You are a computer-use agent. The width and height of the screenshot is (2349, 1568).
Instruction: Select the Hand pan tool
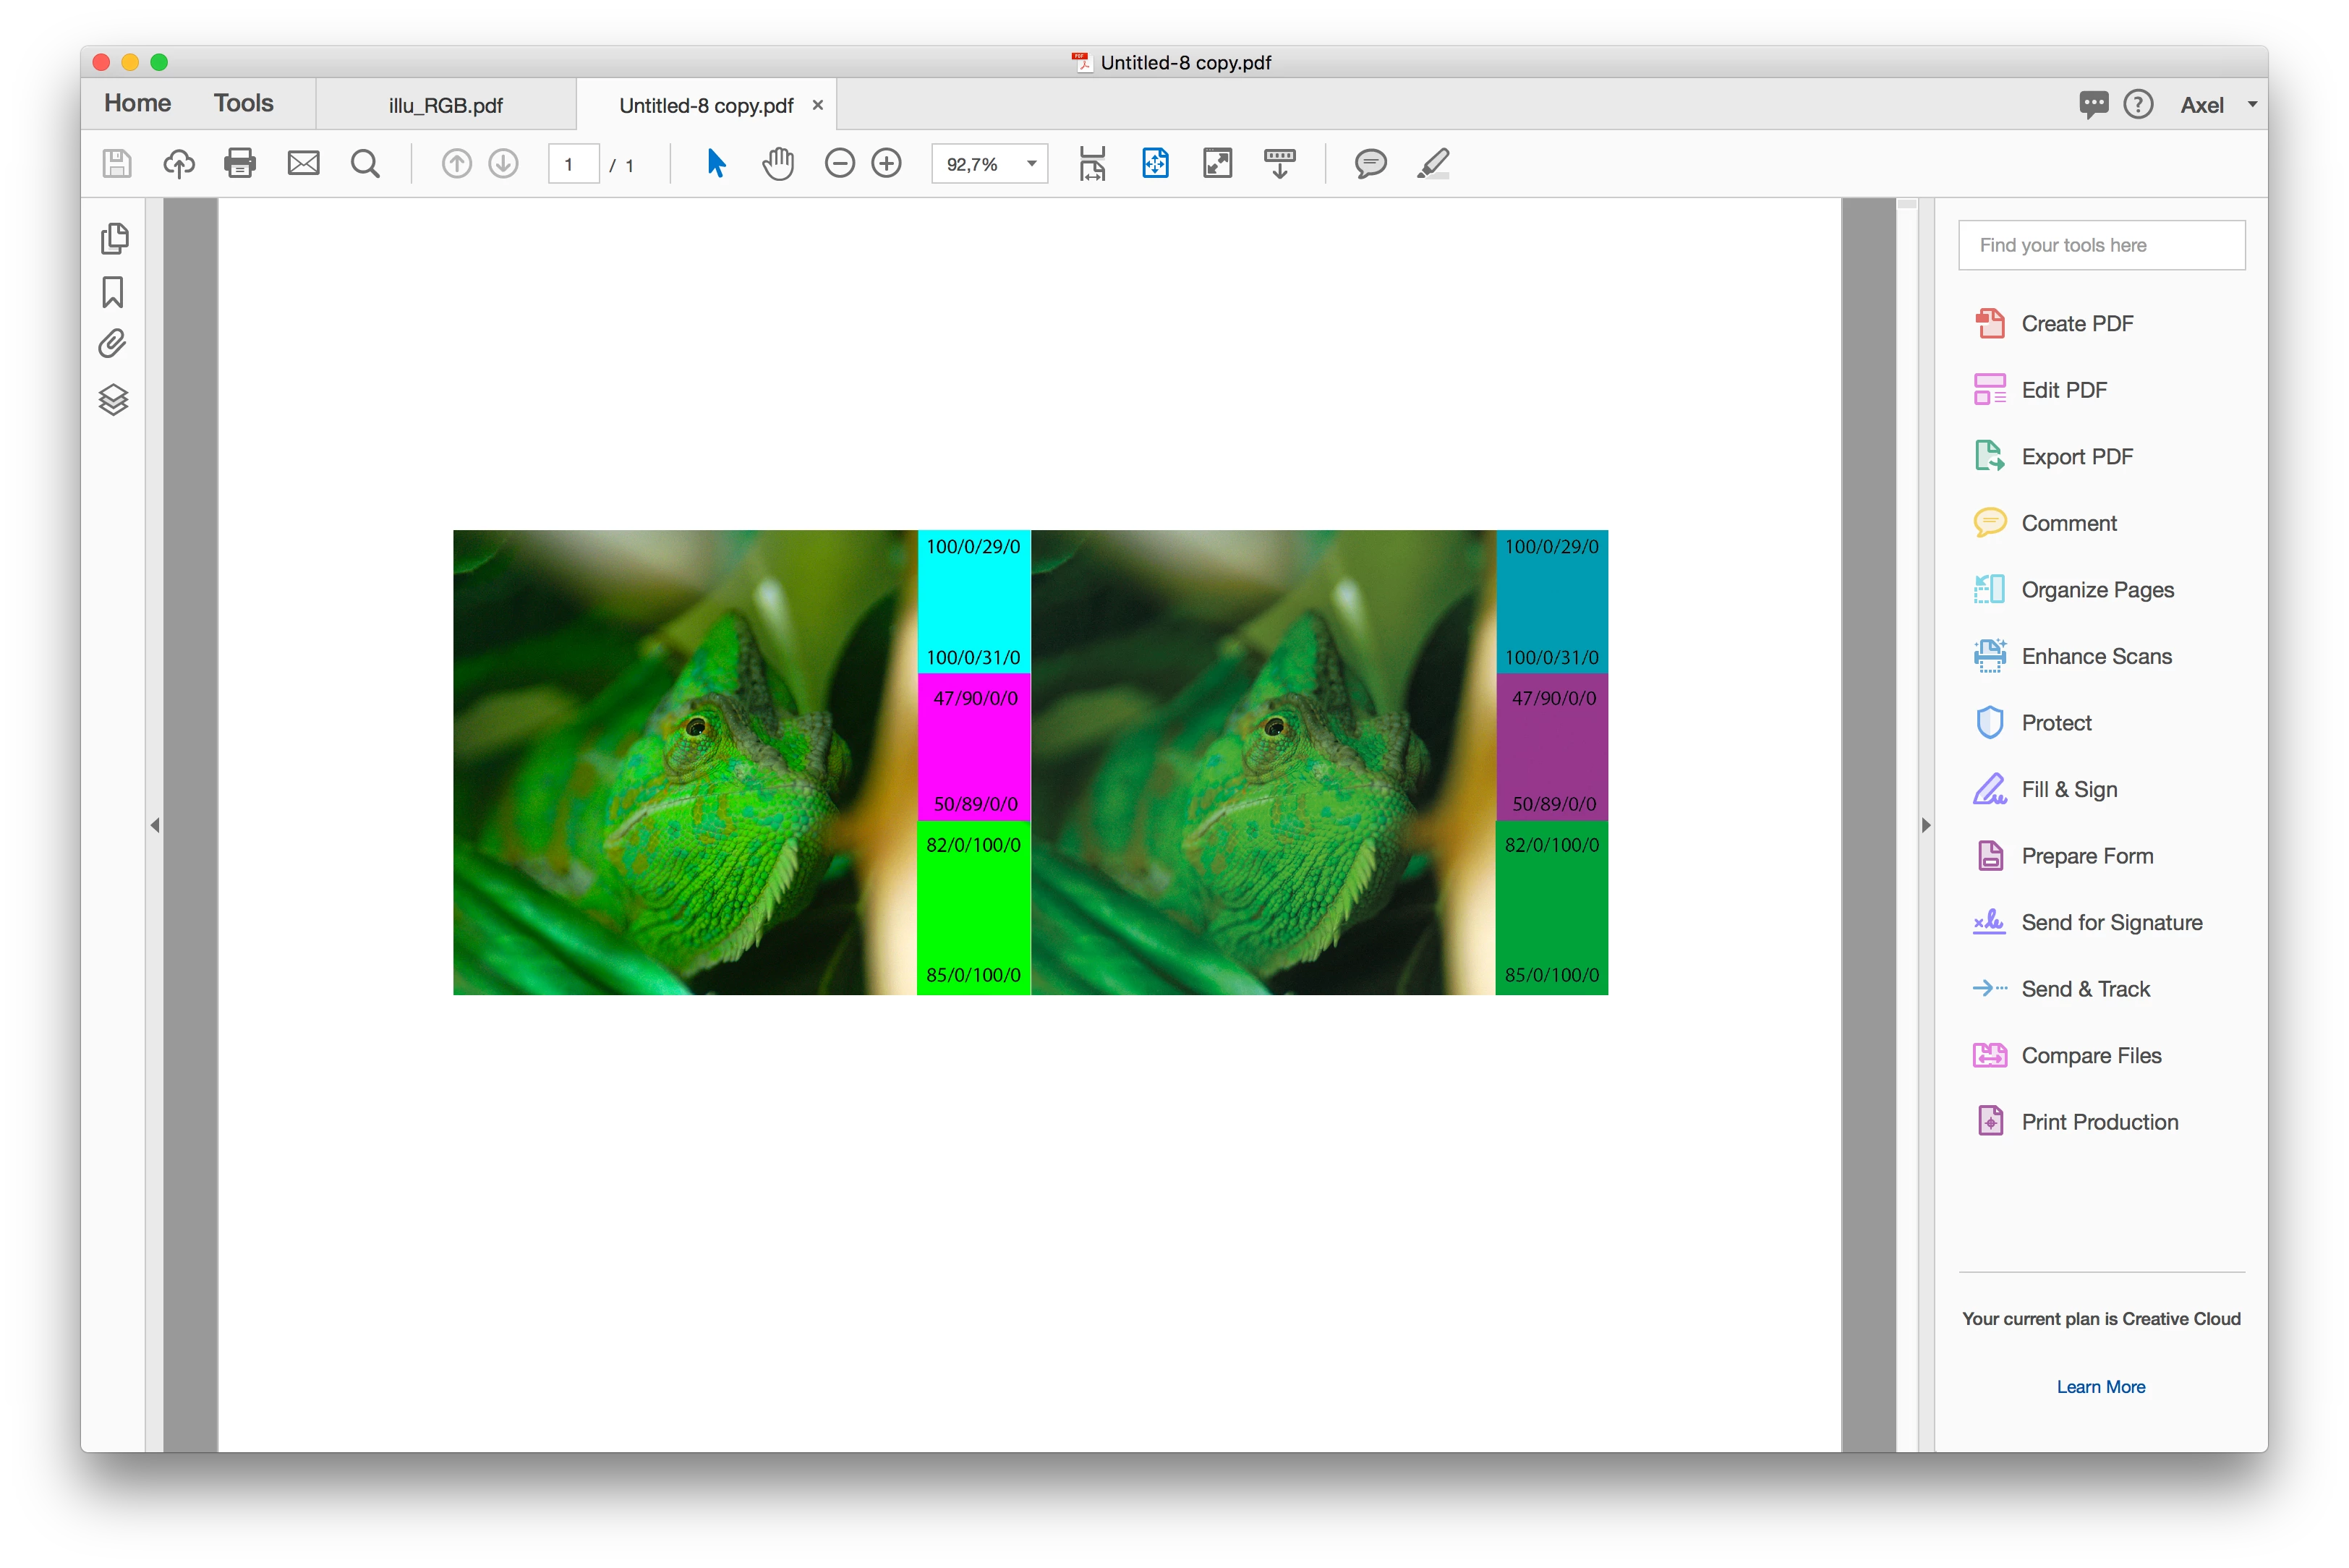coord(777,163)
